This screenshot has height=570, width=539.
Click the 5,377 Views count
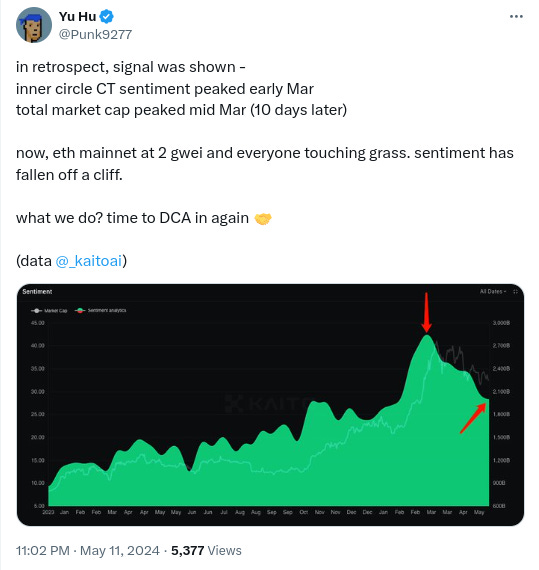coord(206,551)
